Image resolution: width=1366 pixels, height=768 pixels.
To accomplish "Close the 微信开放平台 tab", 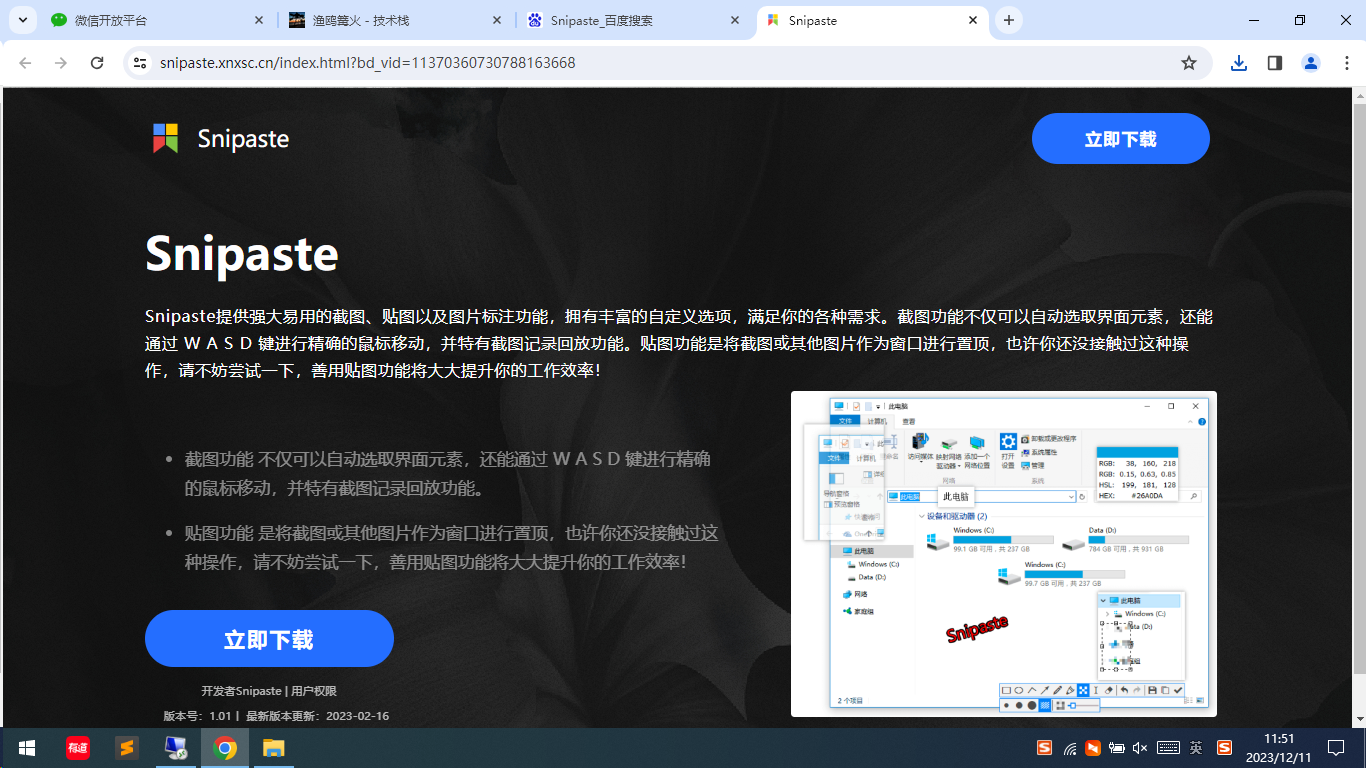I will (x=260, y=20).
